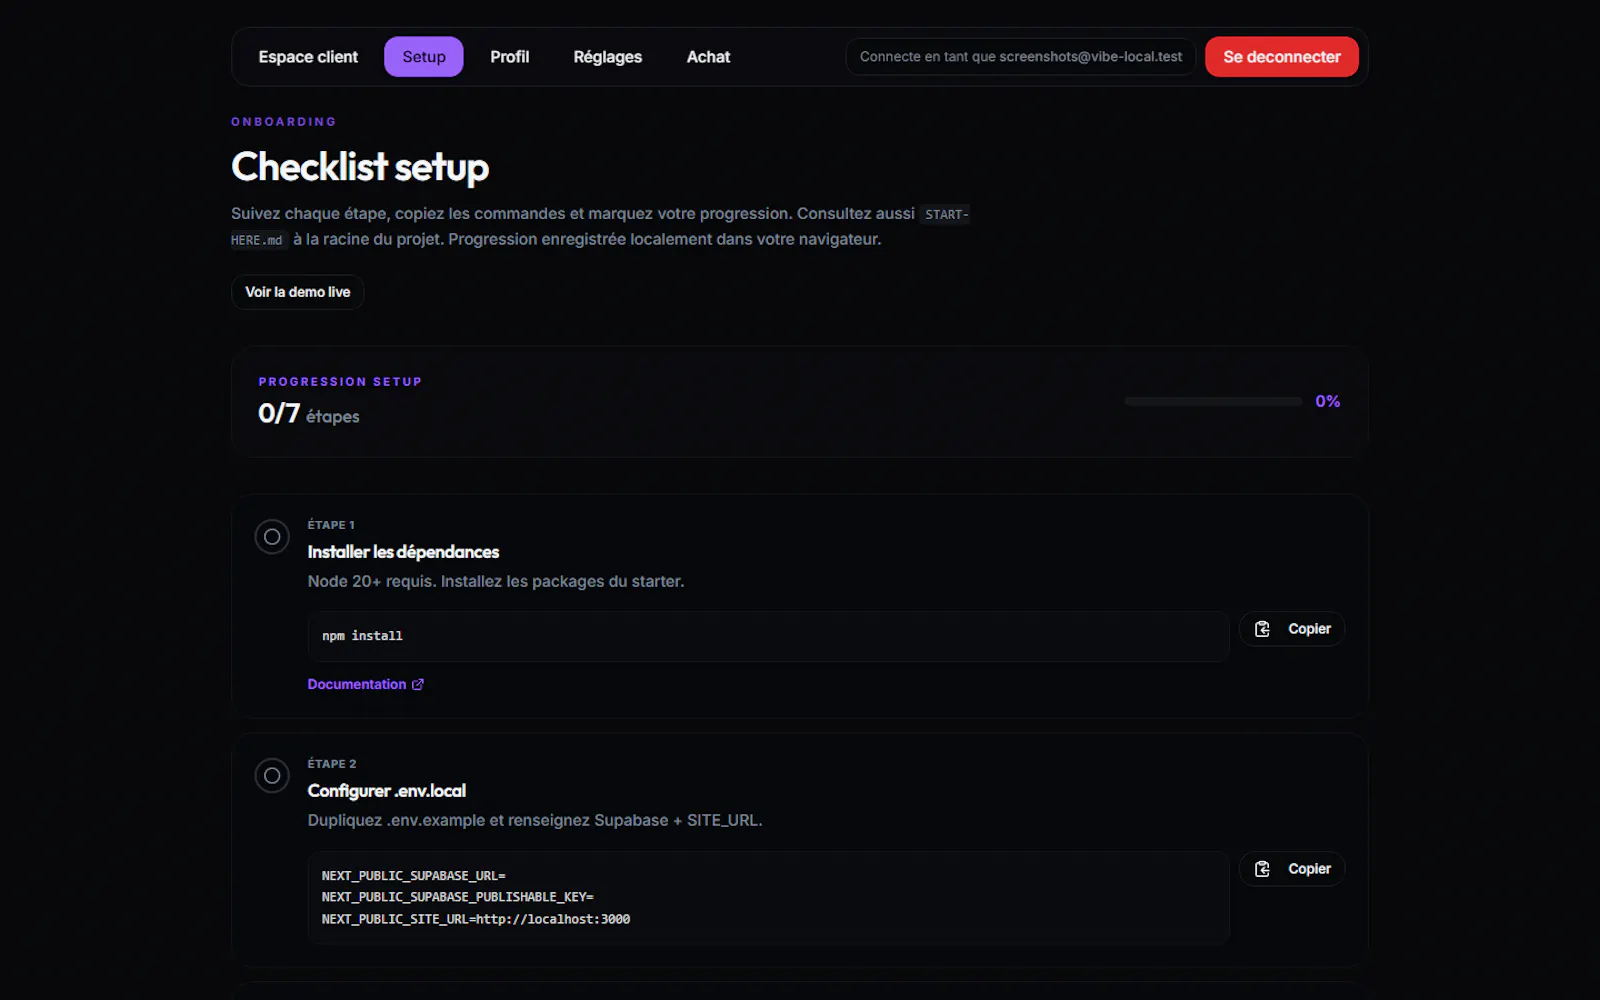Click the NEXT_PUBLIC_SUPABASE_PUBLISHABLE_KEY line
The width and height of the screenshot is (1600, 1000).
point(458,897)
